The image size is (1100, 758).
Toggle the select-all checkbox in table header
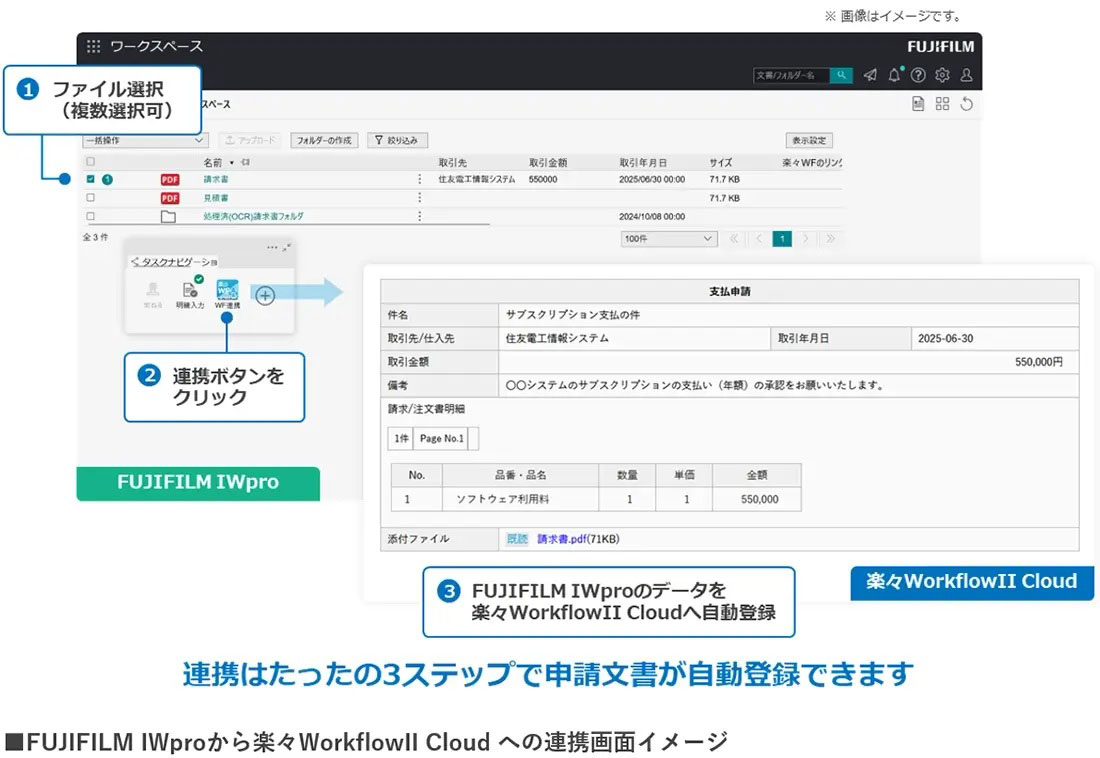(x=90, y=162)
